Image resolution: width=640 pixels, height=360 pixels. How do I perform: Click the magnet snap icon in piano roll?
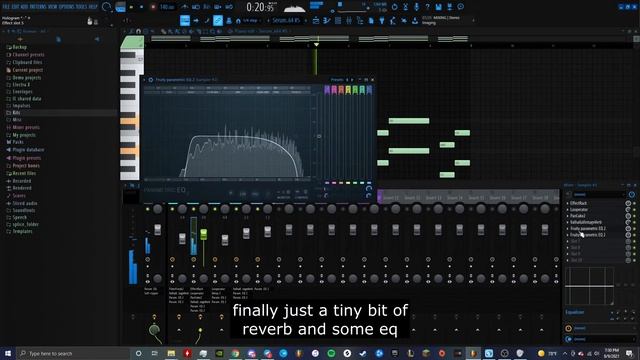(138, 31)
